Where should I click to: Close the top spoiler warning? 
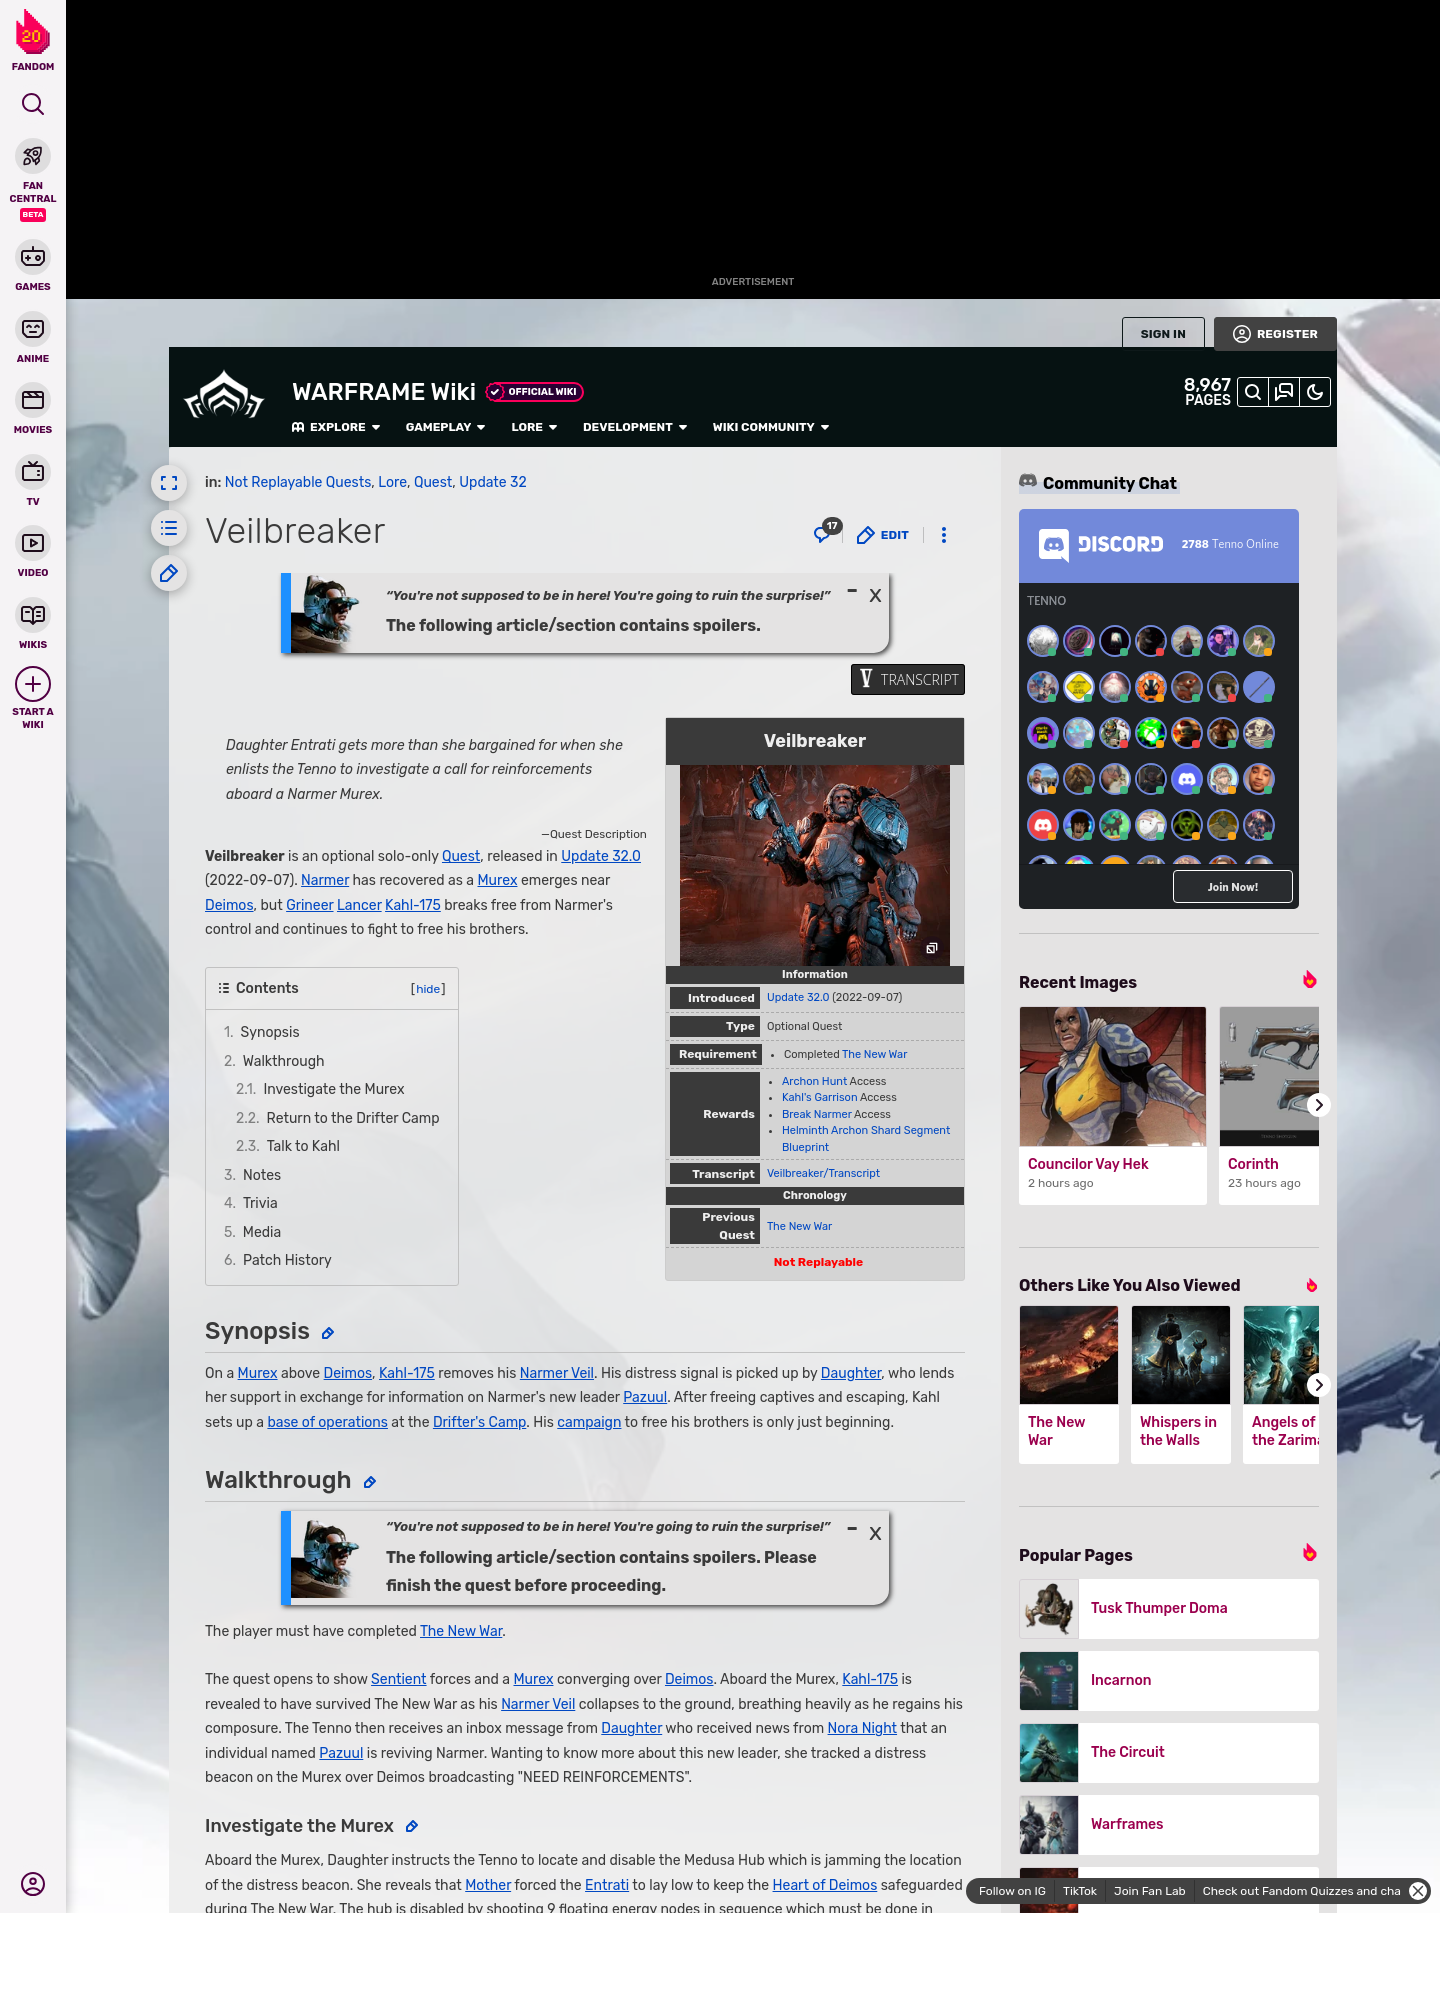click(875, 596)
